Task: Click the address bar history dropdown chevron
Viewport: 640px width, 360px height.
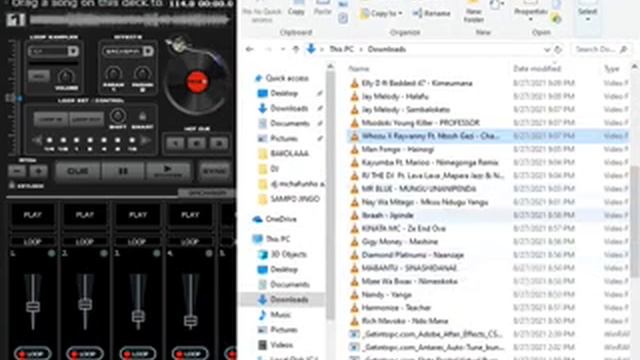Action: point(547,50)
